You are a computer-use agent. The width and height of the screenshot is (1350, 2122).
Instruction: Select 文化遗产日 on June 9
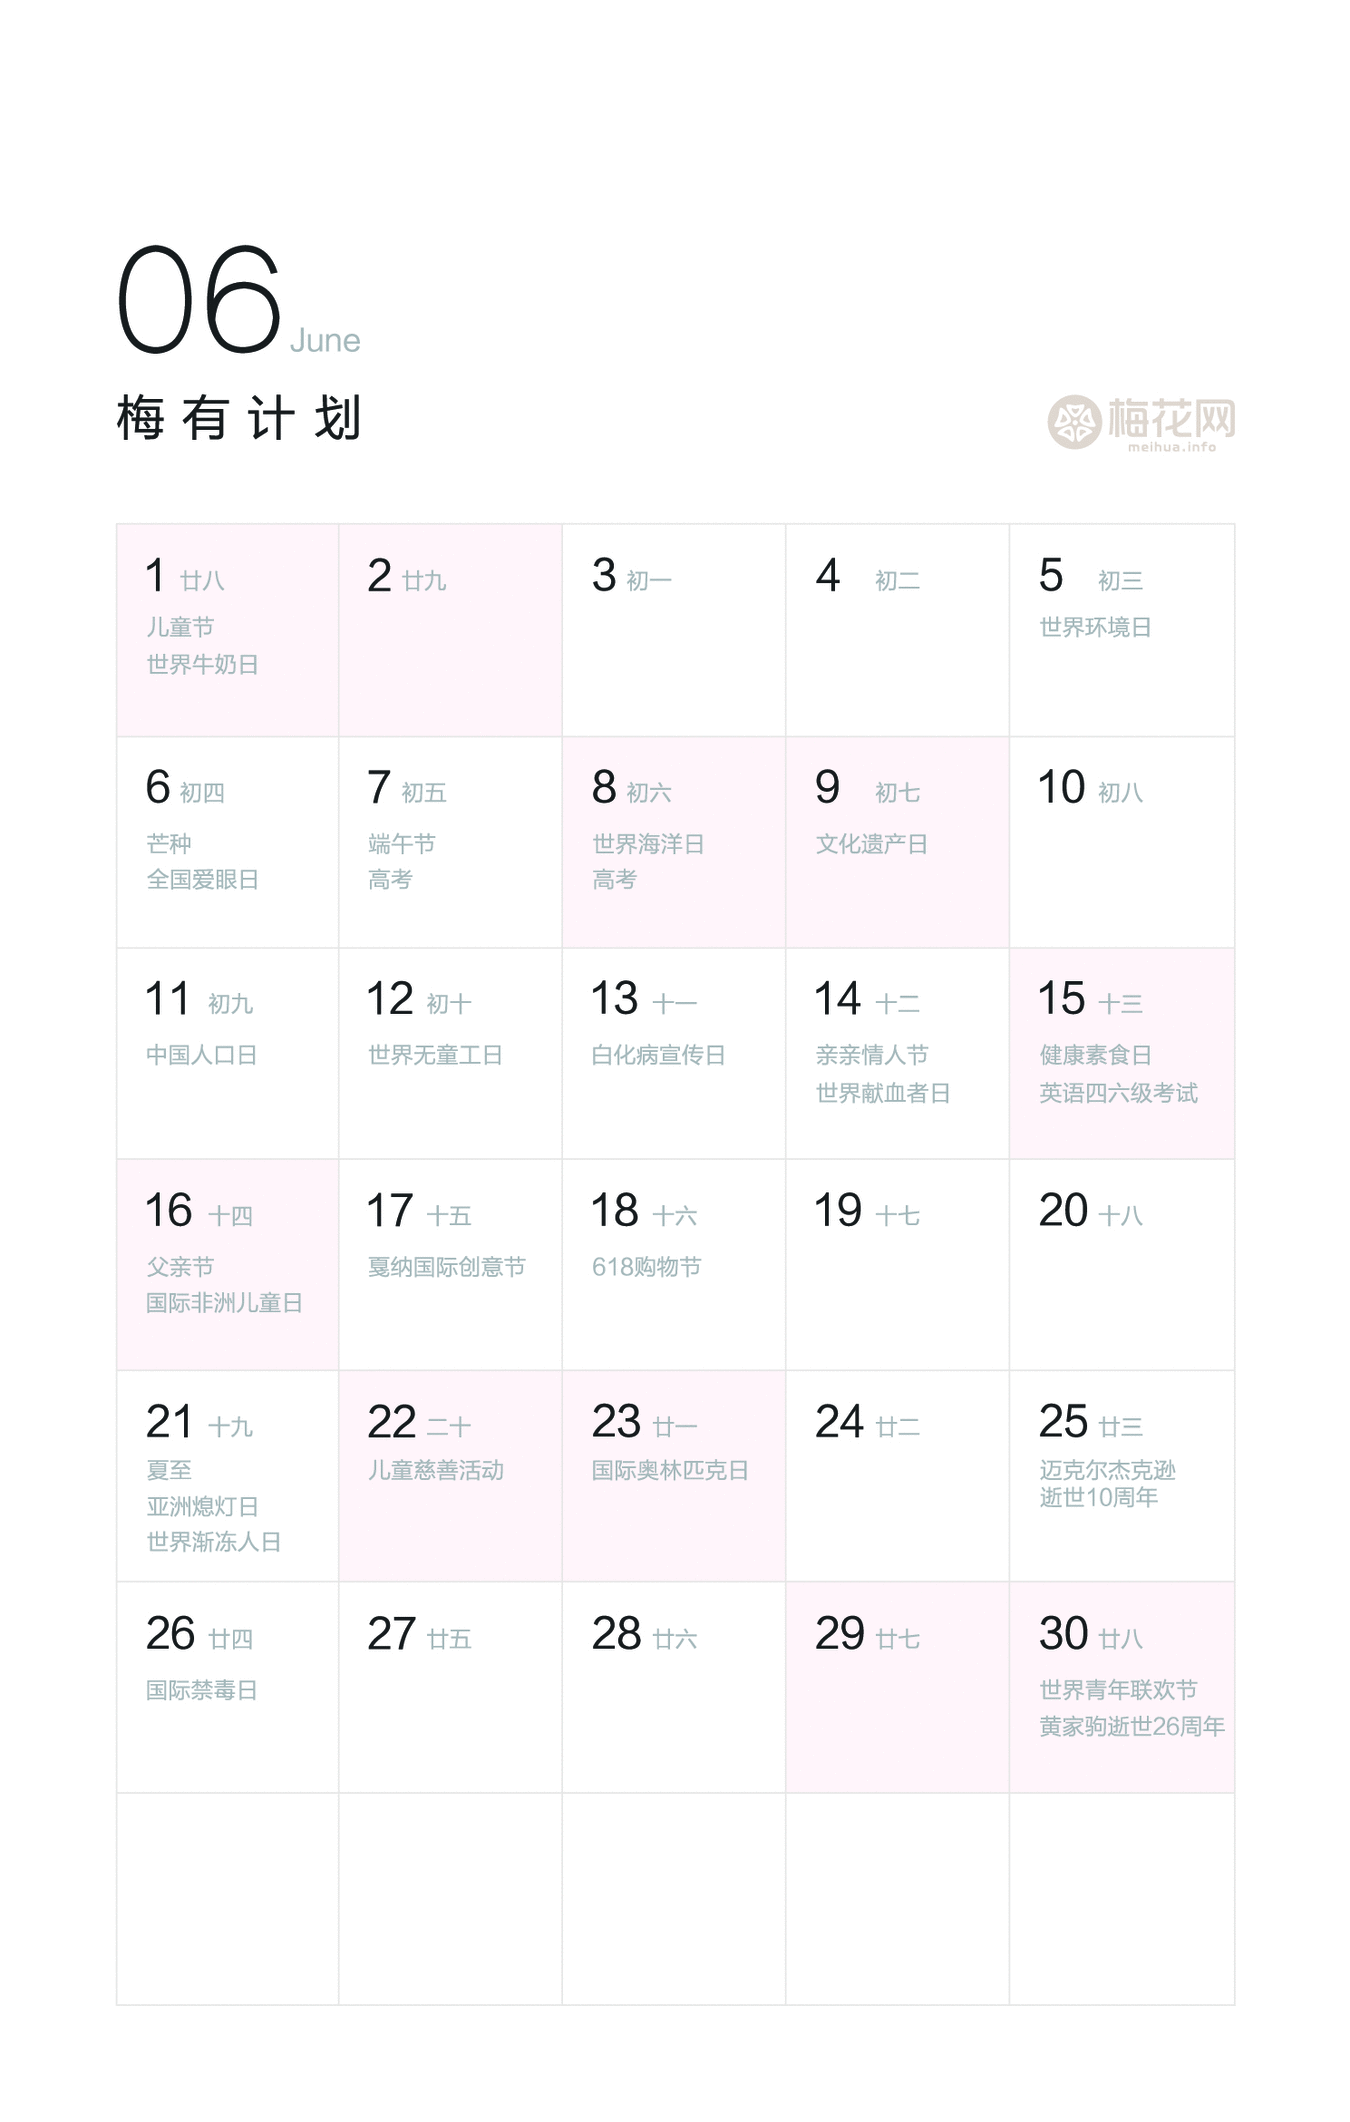coord(871,844)
